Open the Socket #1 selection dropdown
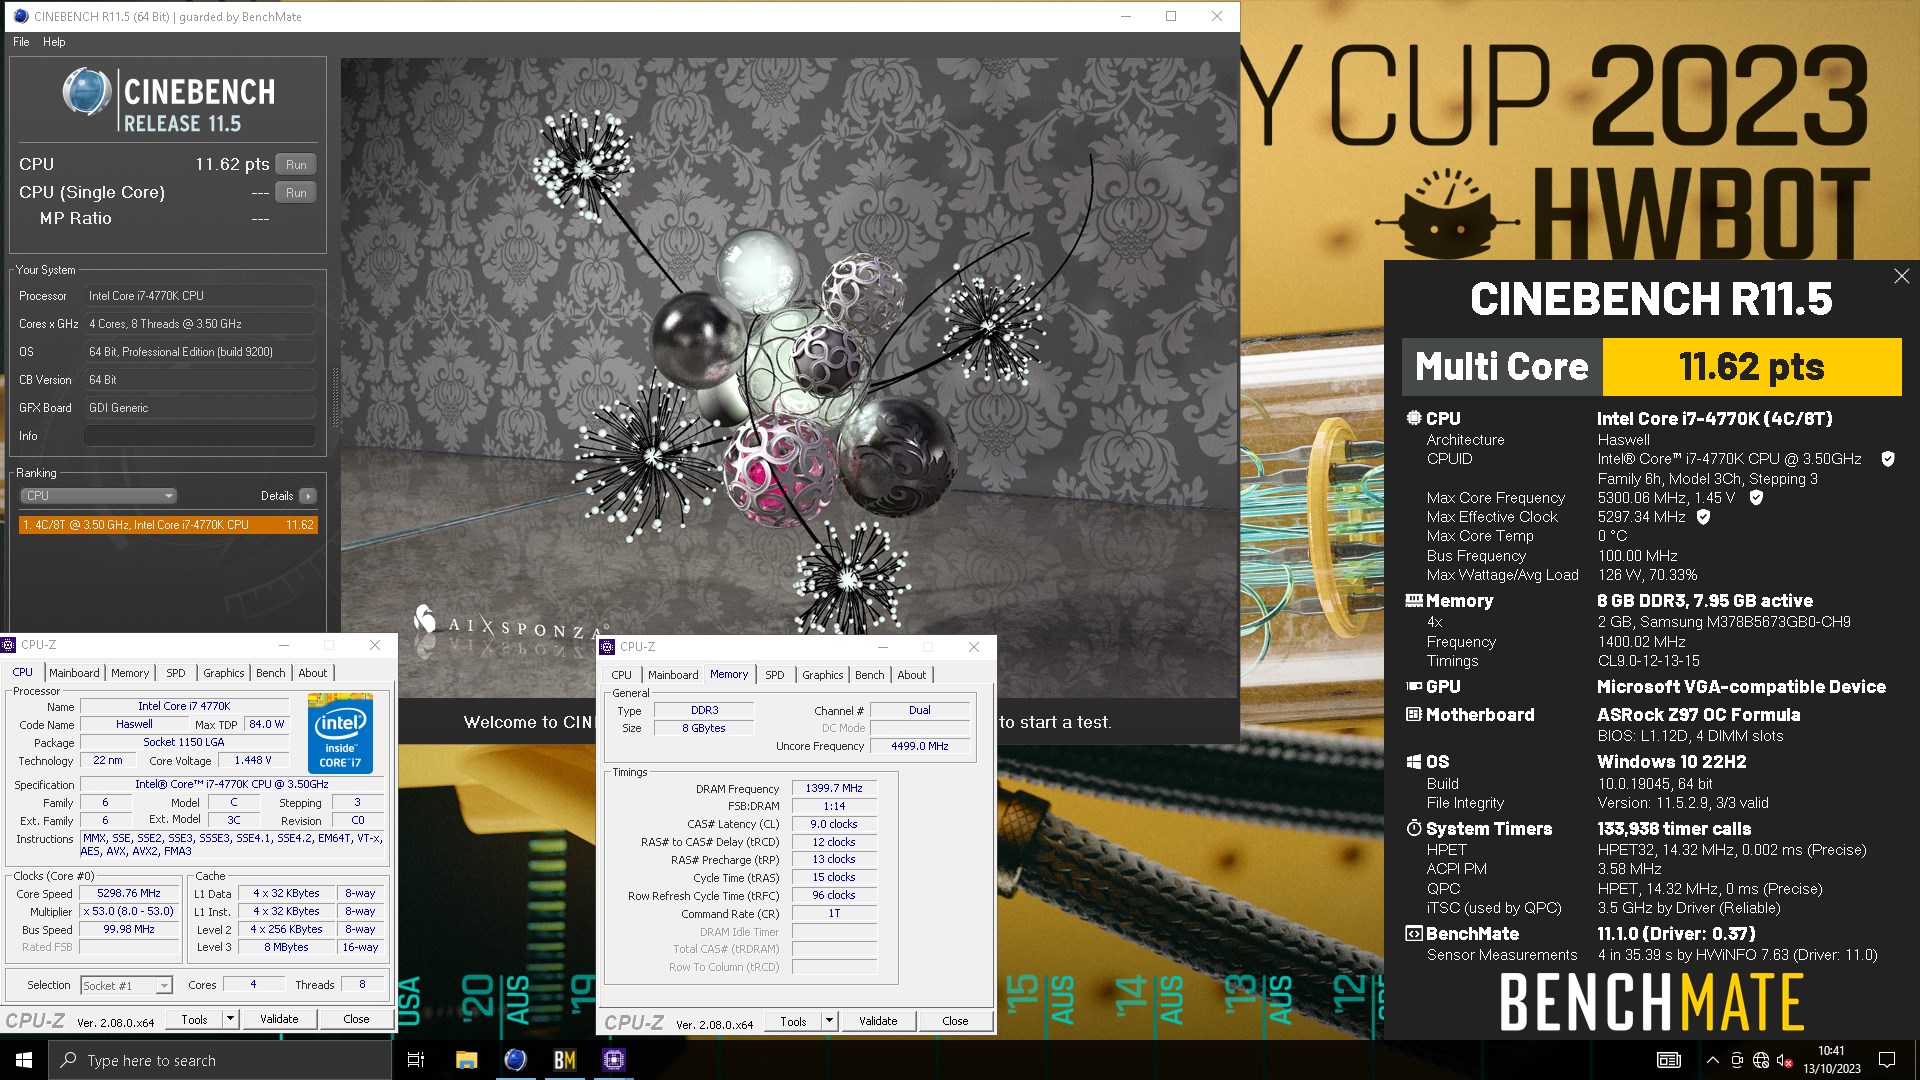 [x=126, y=986]
